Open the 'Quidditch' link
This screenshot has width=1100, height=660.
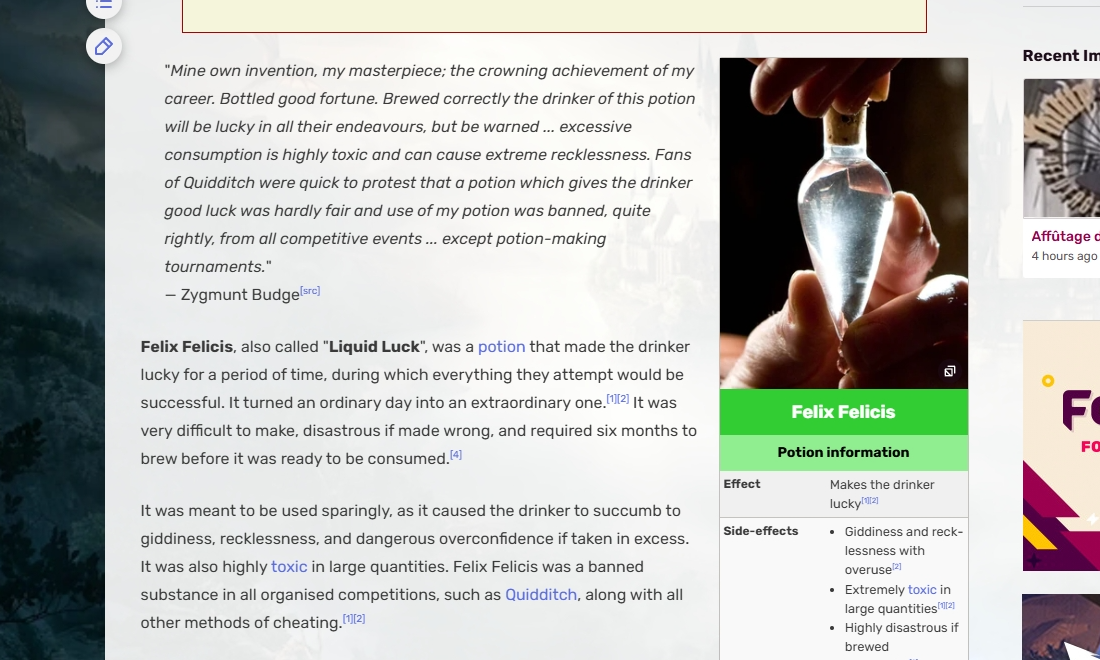click(x=541, y=595)
